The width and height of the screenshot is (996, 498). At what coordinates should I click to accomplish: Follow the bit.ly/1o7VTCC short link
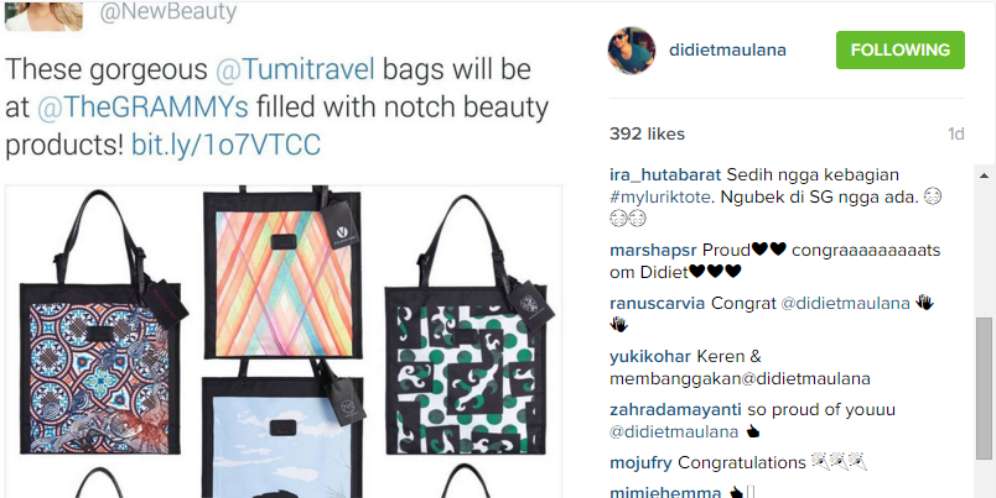coord(225,145)
